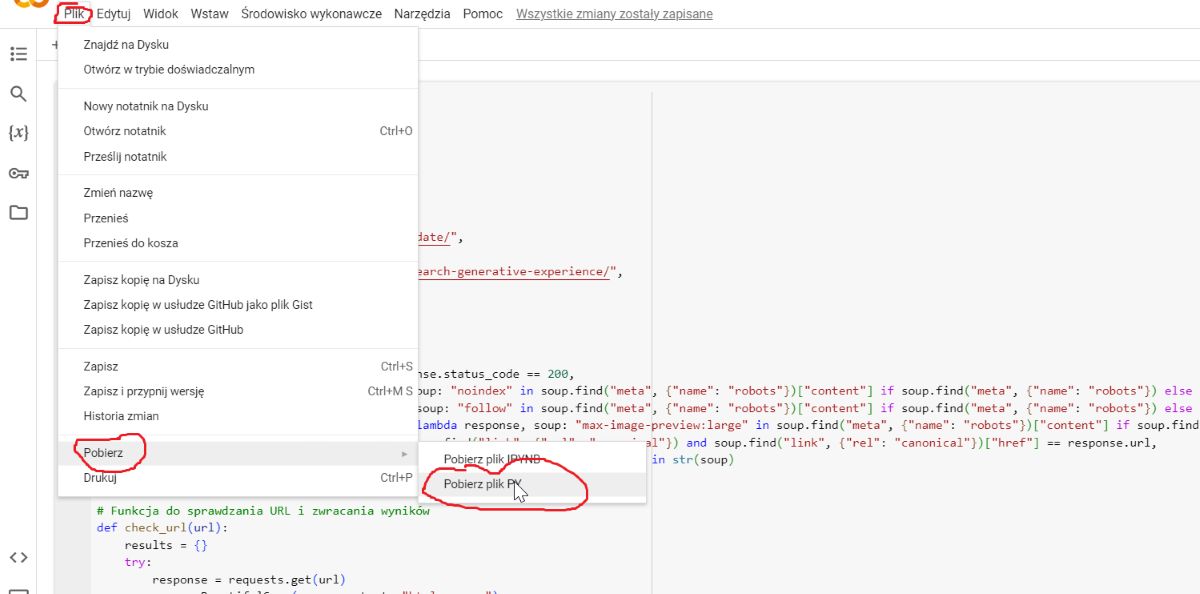The image size is (1200, 594).
Task: Open the files folder icon in sidebar
Action: coord(18,212)
